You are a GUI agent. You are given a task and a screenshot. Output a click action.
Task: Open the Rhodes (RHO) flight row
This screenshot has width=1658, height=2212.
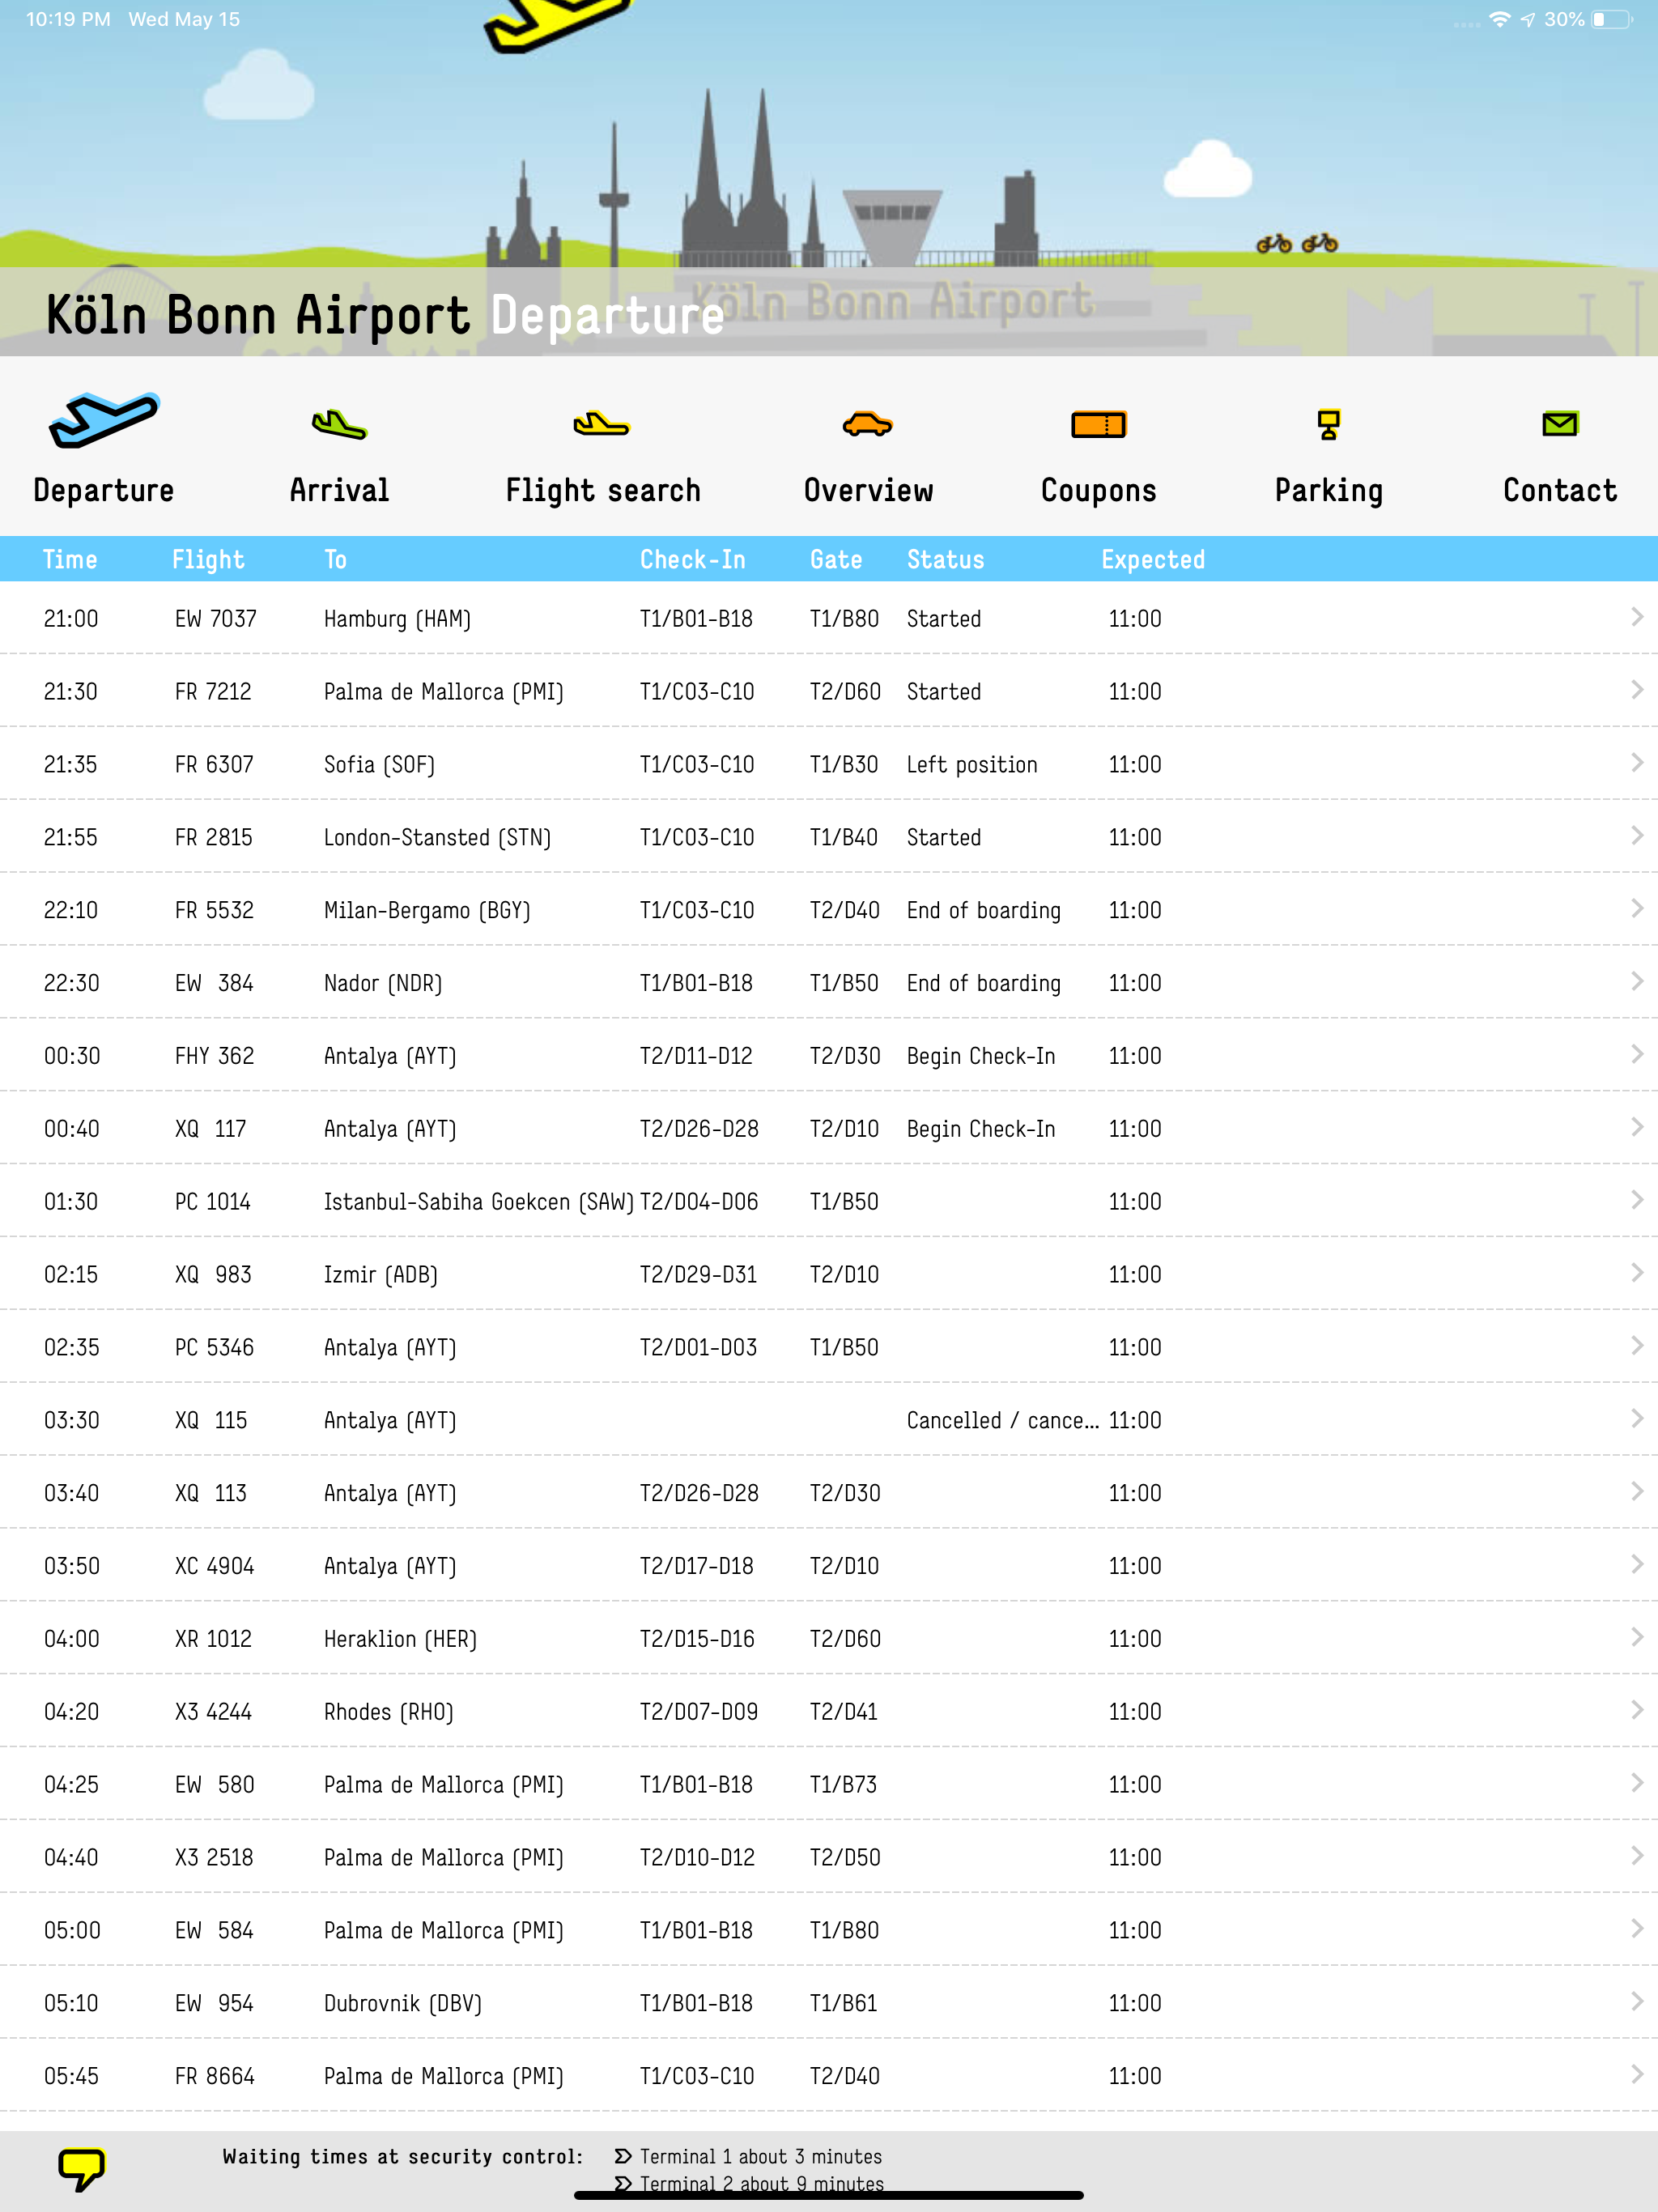pos(829,1712)
